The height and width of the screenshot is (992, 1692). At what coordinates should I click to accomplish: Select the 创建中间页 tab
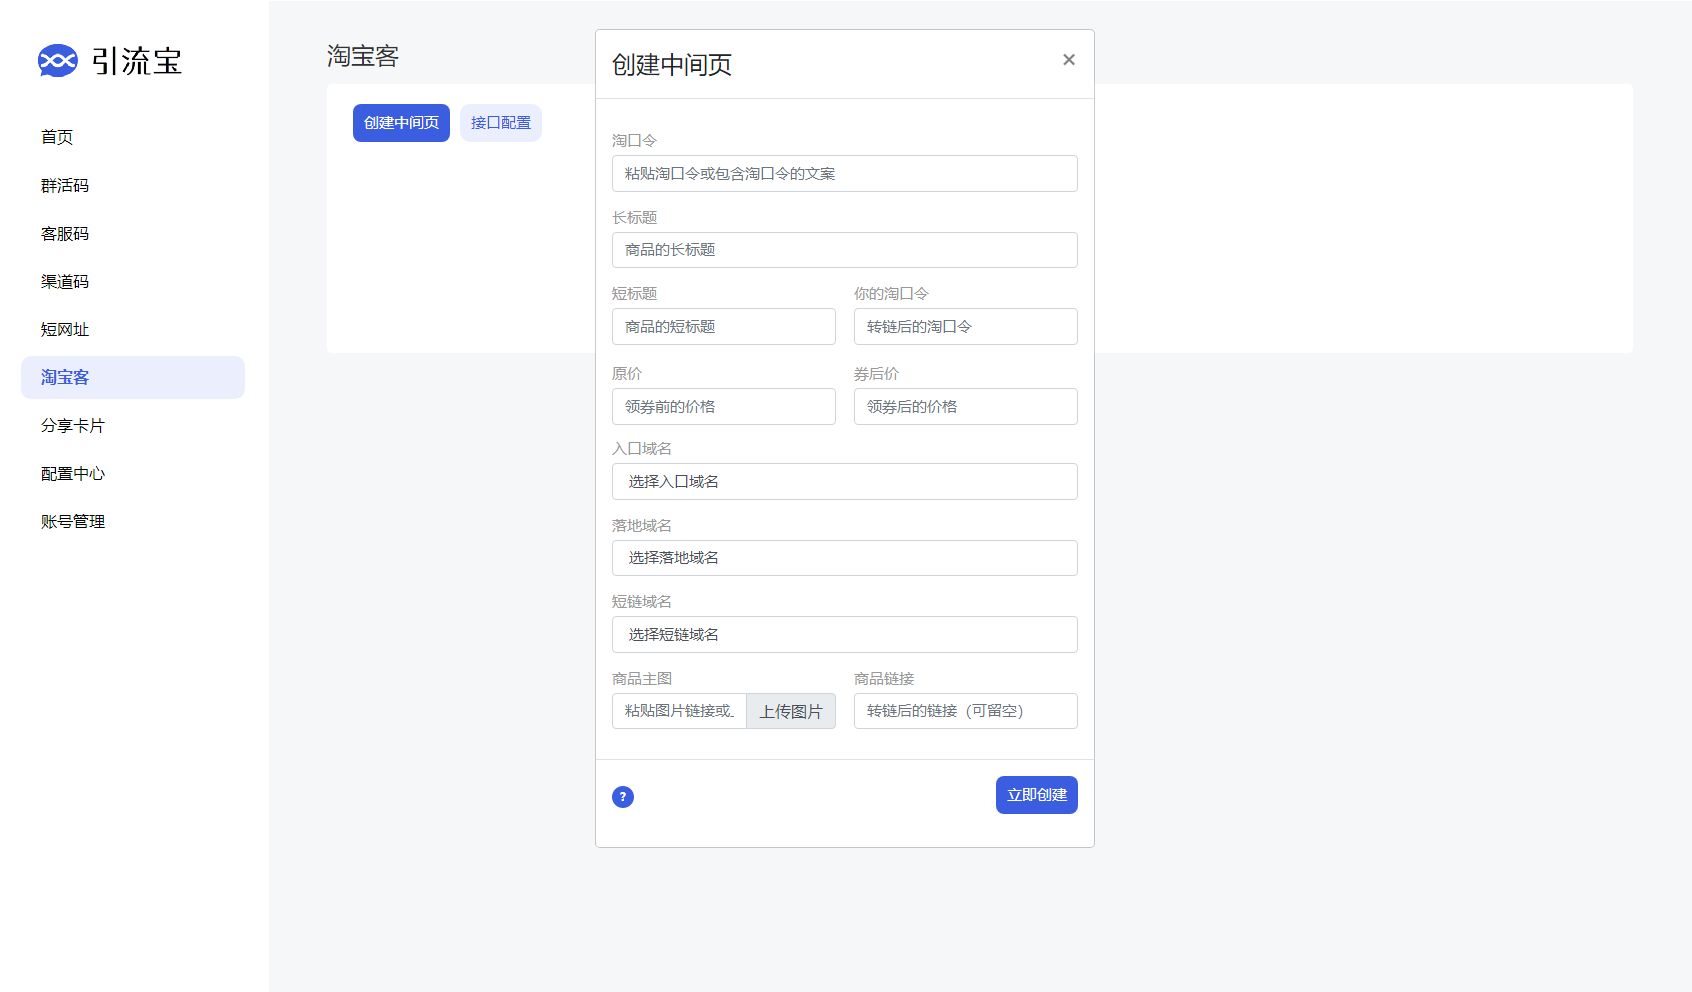pyautogui.click(x=400, y=122)
